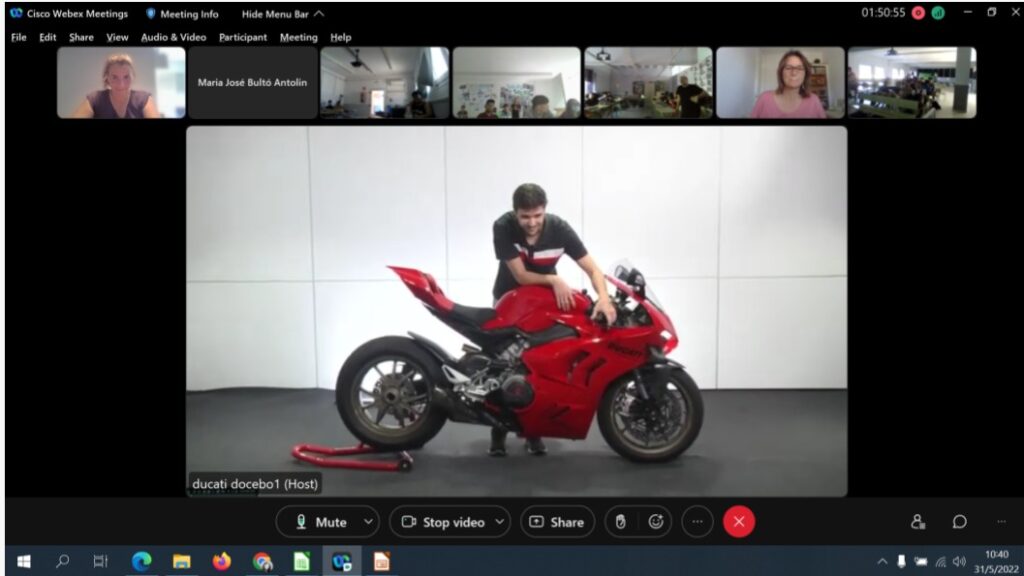Expand video options arrow next to Stop video
The image size is (1024, 576).
coord(500,522)
